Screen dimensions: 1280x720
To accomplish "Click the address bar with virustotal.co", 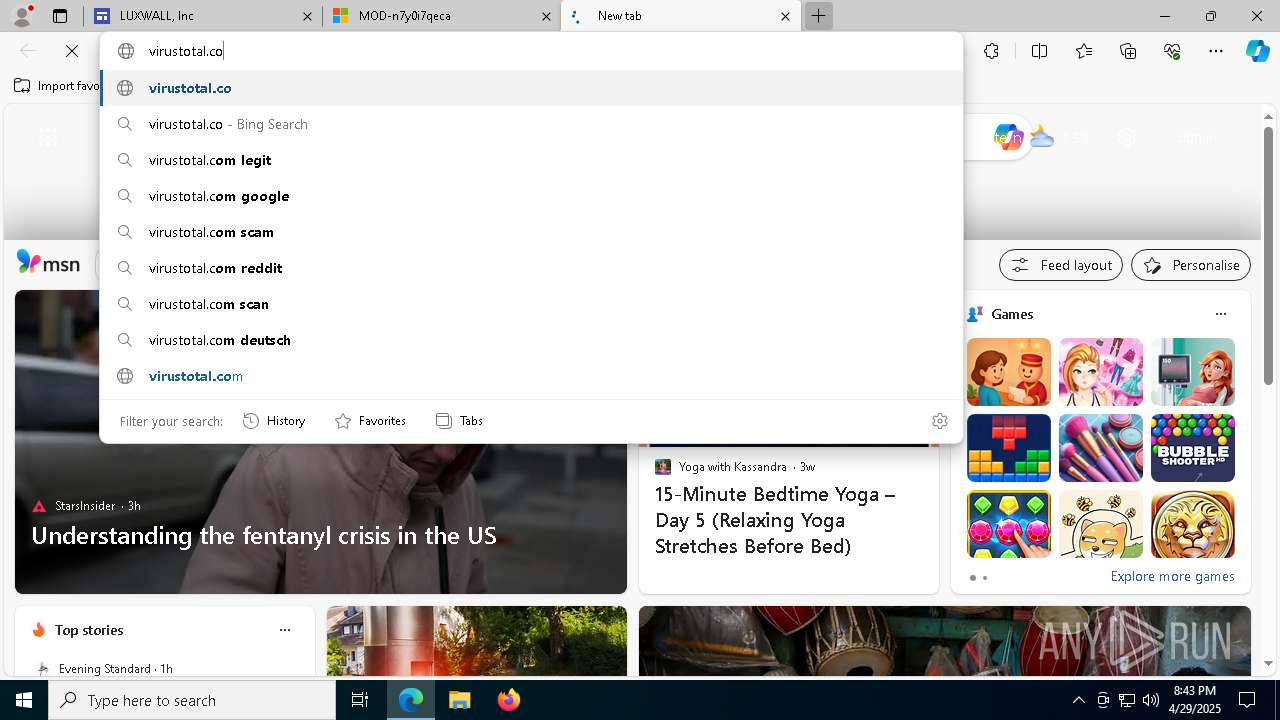I will pyautogui.click(x=530, y=51).
